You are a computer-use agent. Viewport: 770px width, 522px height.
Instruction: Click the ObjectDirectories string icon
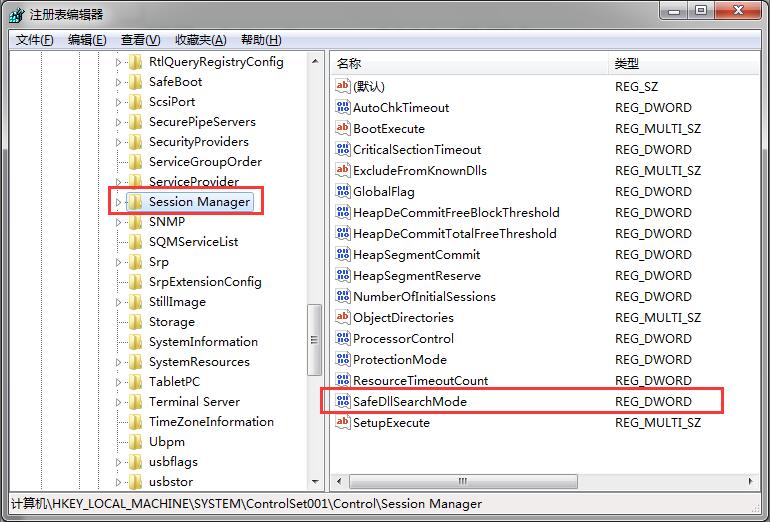tap(342, 317)
